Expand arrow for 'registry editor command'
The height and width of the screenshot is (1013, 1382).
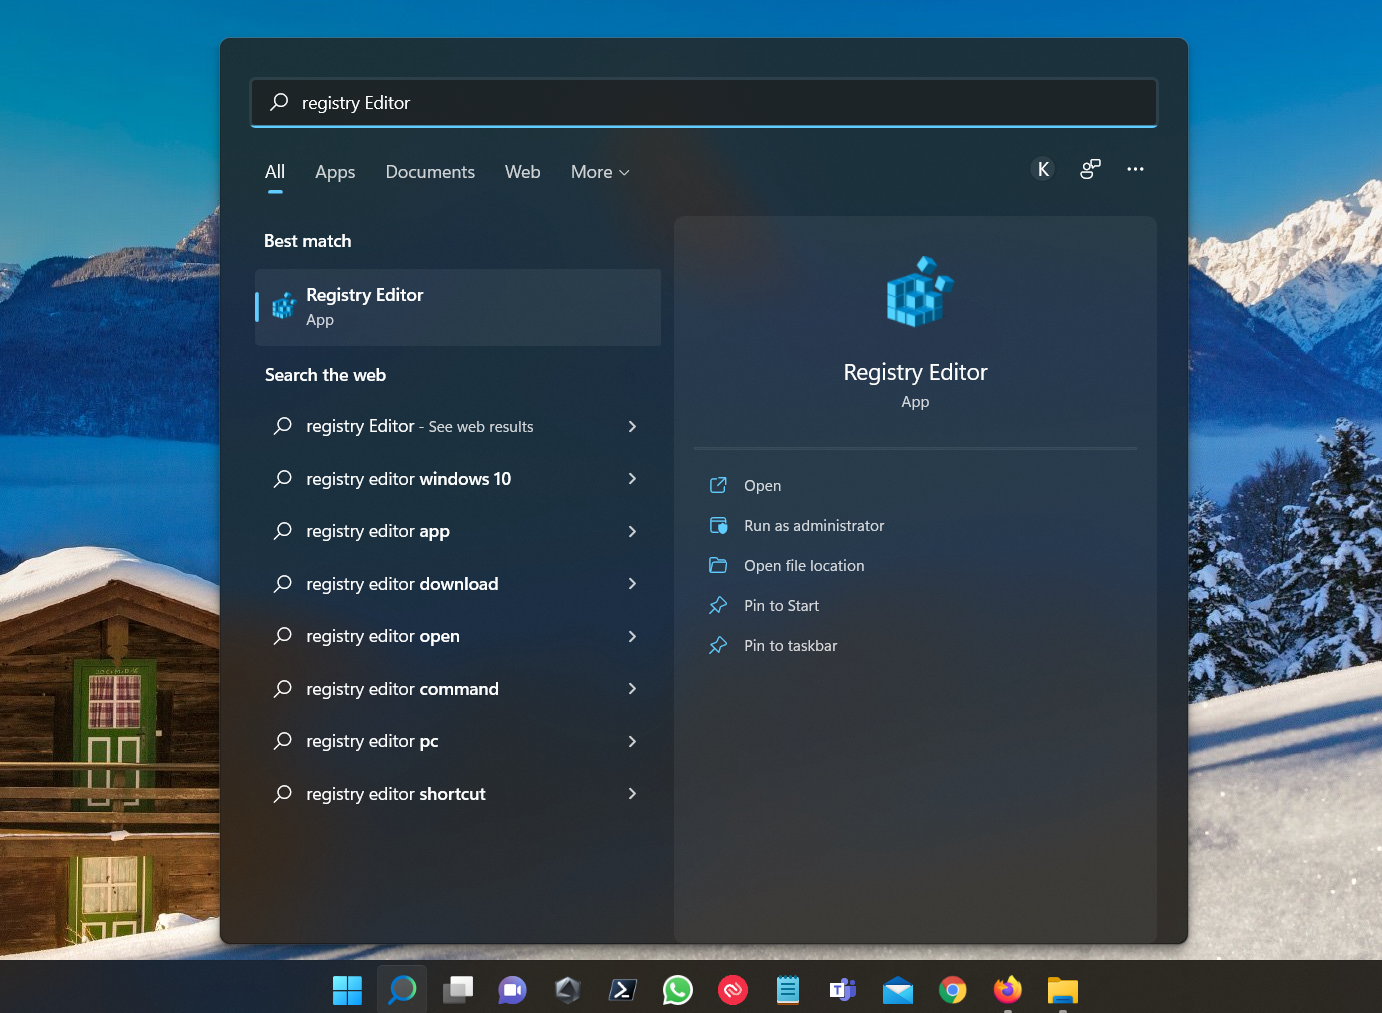coord(632,689)
